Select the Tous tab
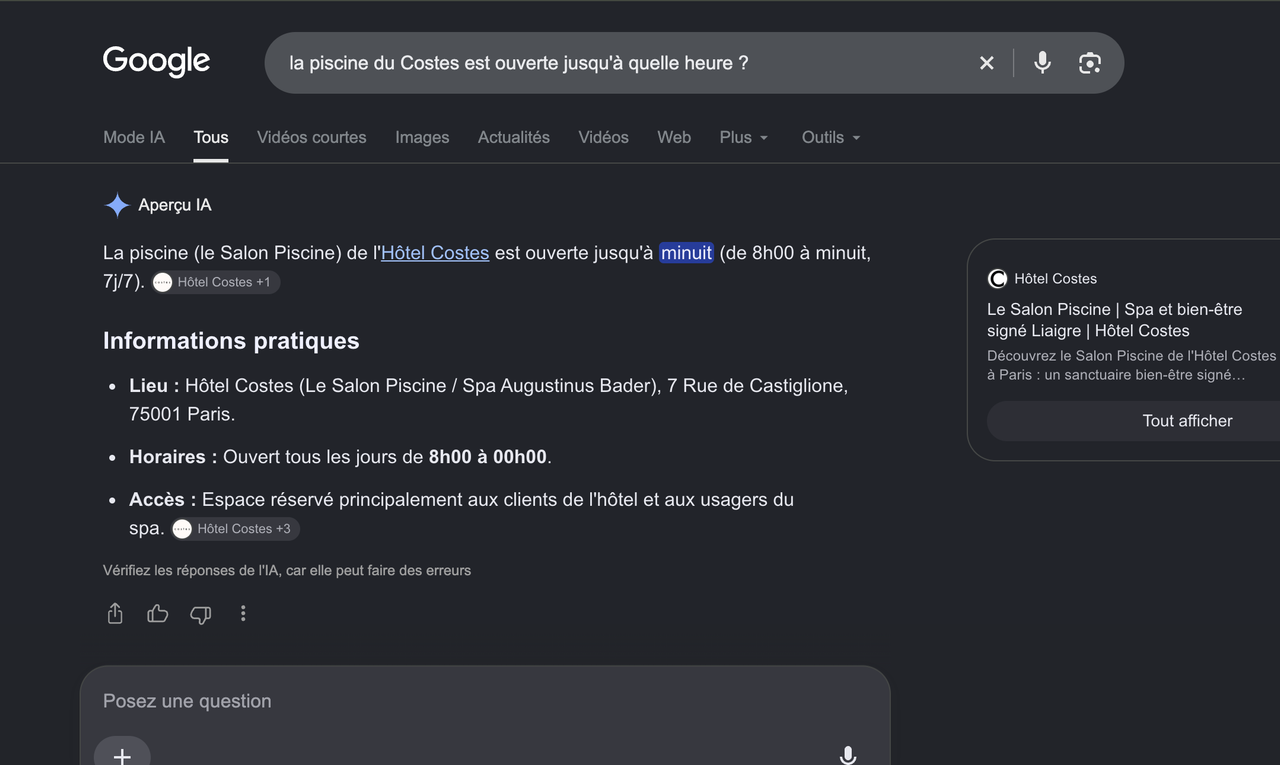The height and width of the screenshot is (765, 1280). [211, 137]
